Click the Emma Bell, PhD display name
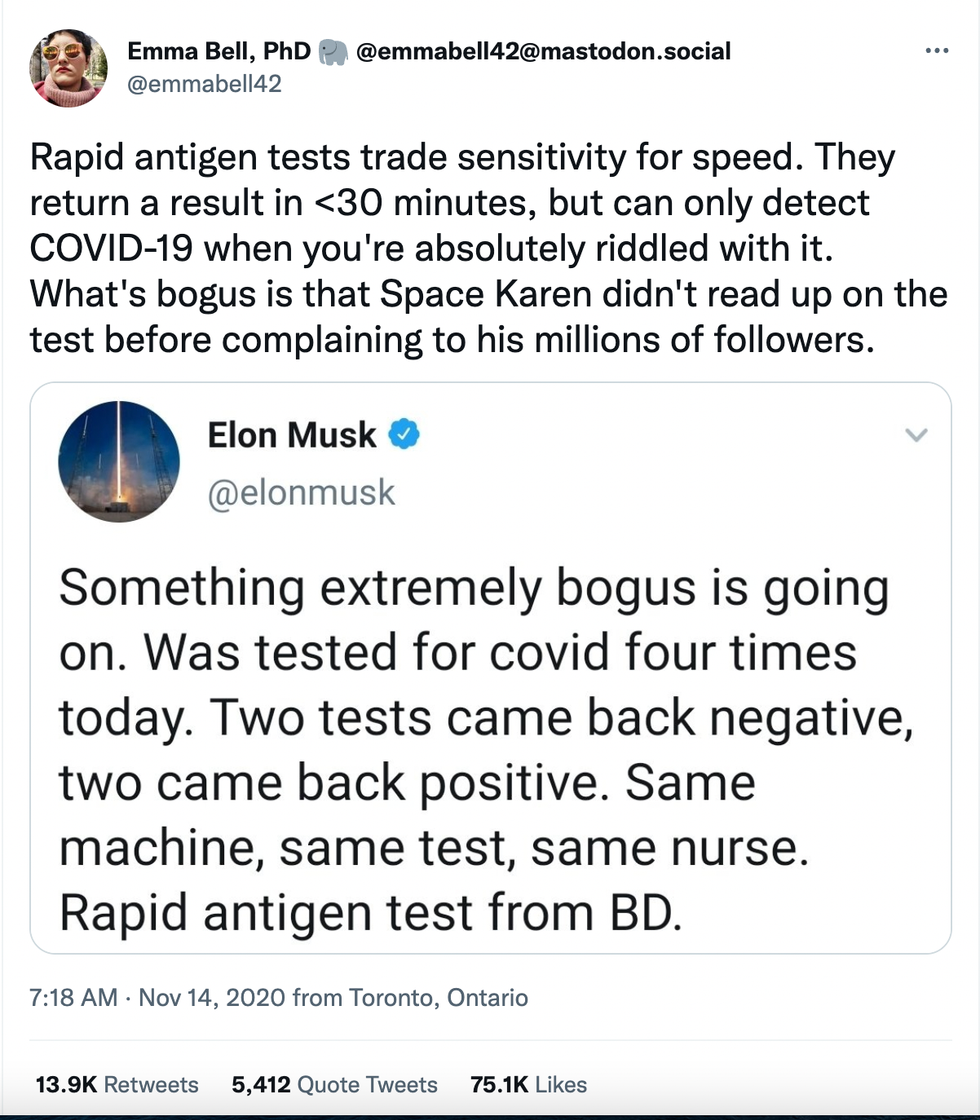Image resolution: width=980 pixels, height=1120 pixels. tap(220, 51)
